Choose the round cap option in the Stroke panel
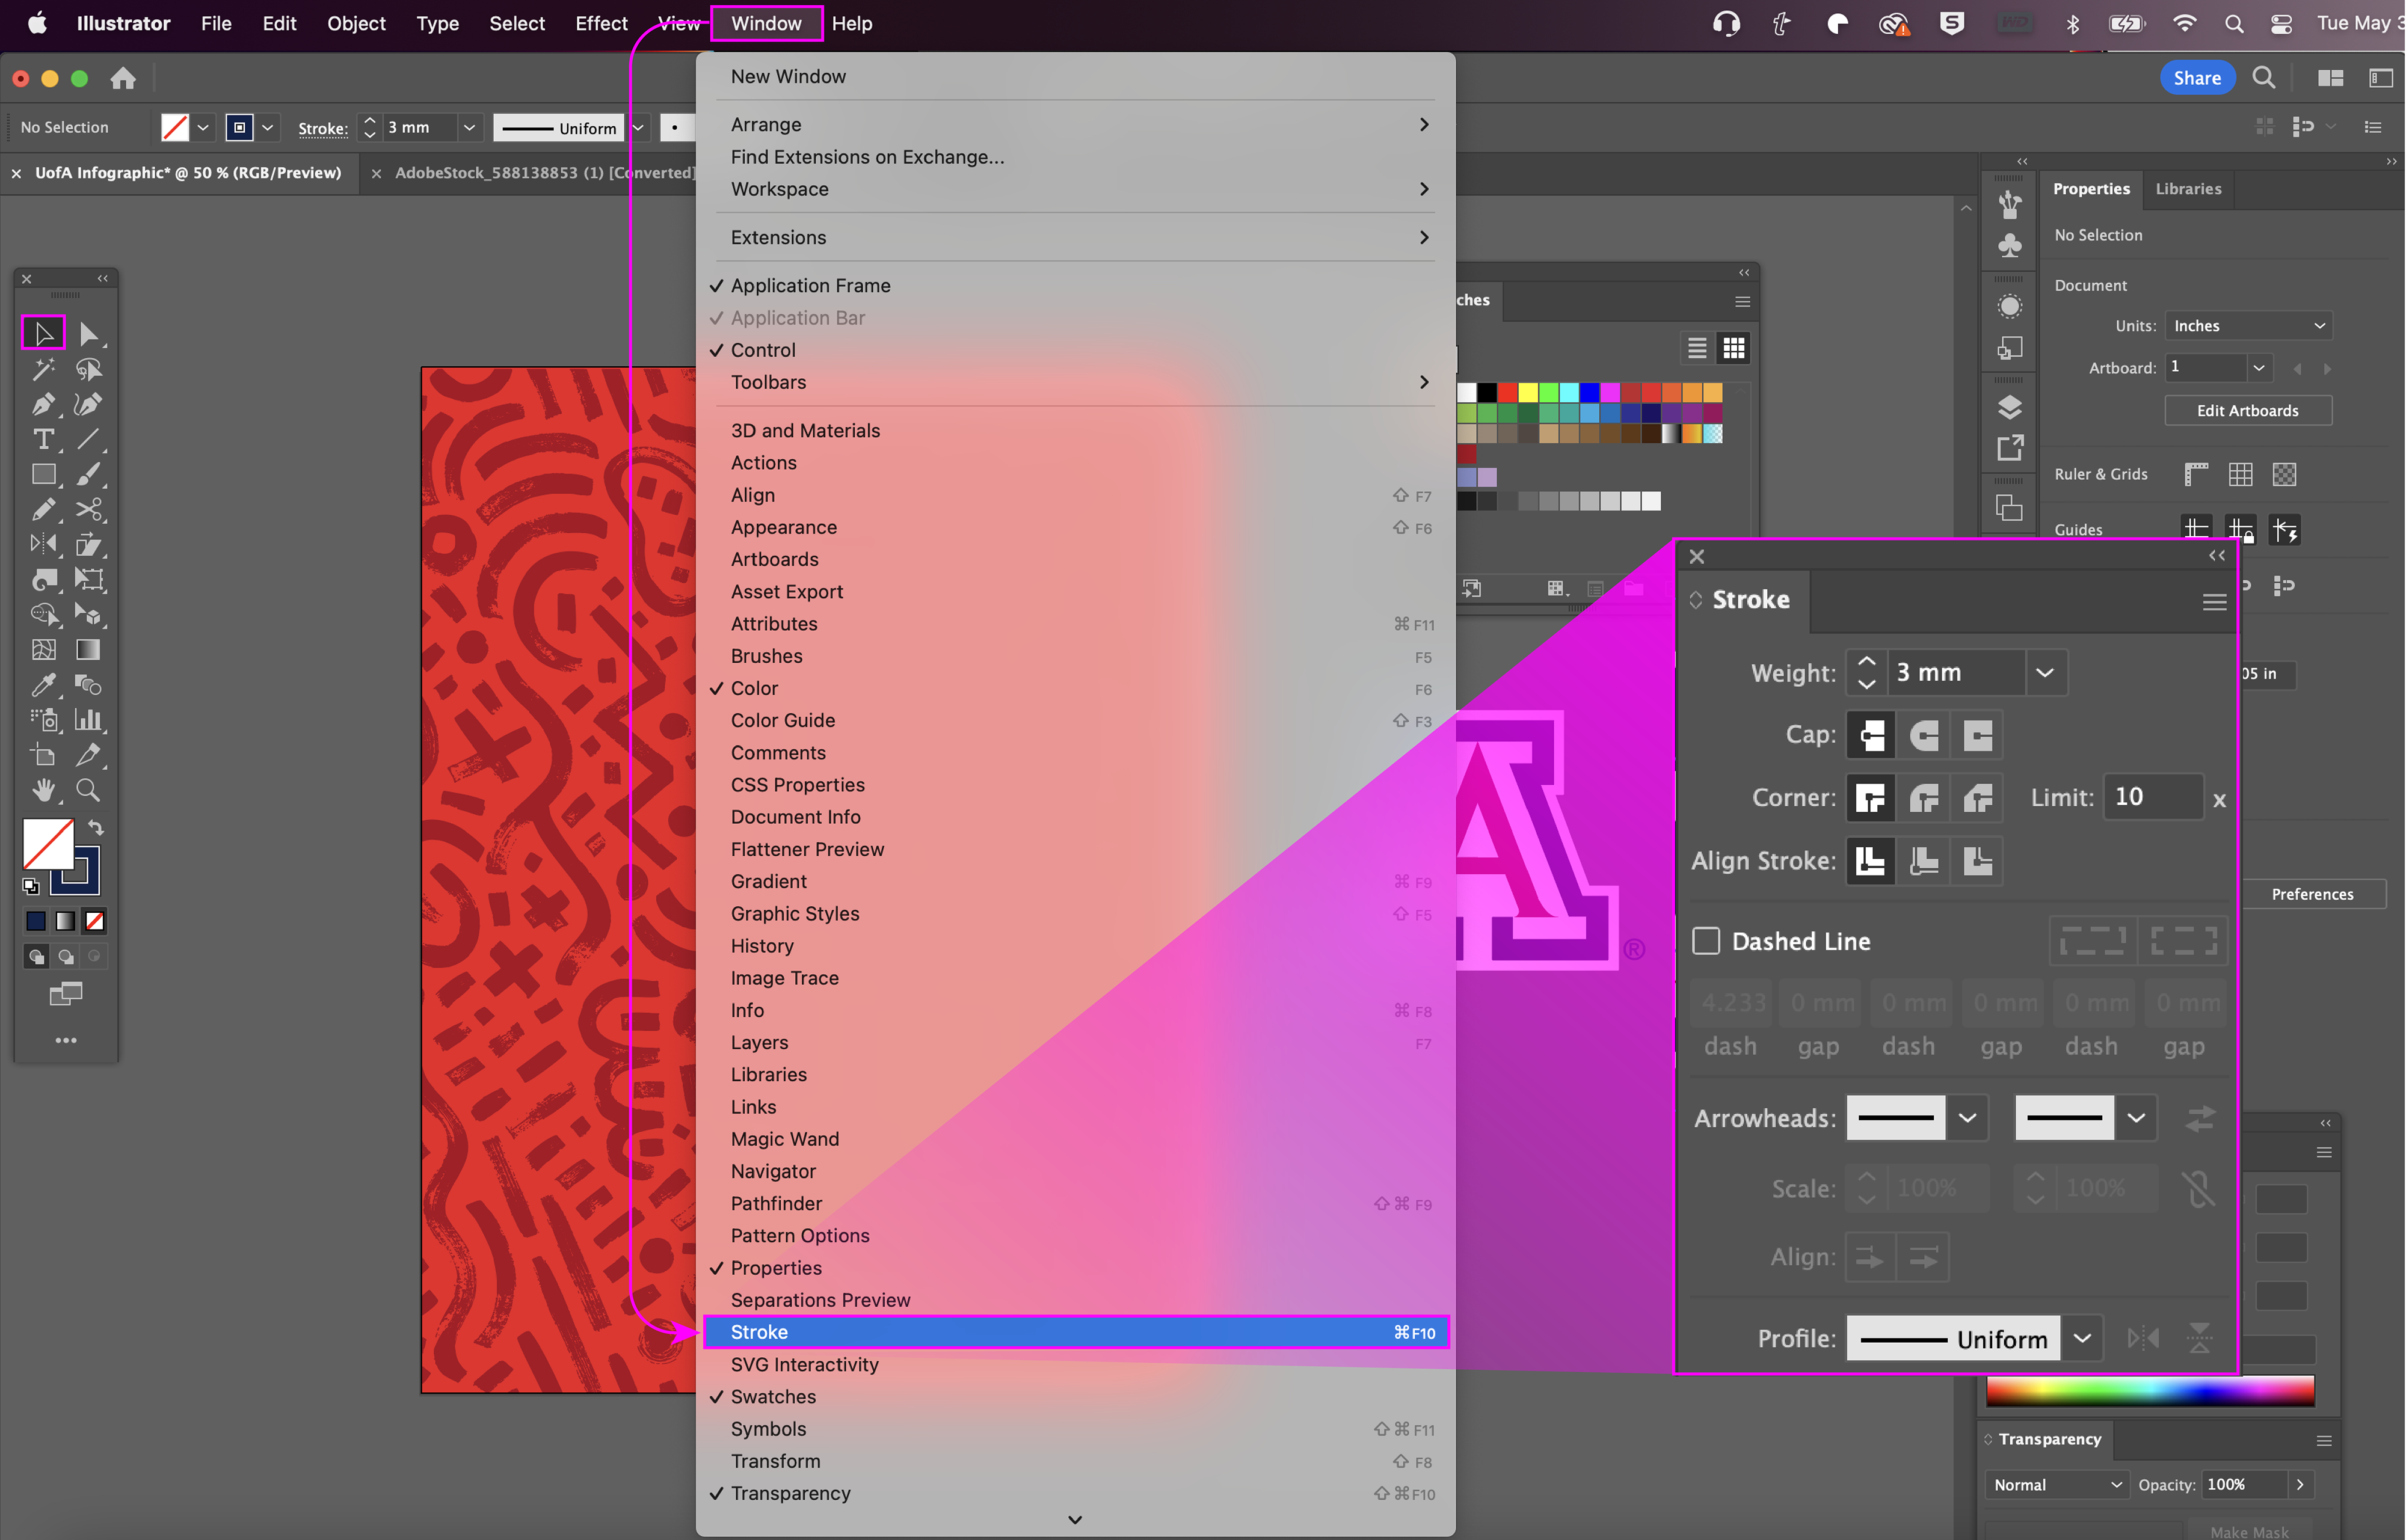Image resolution: width=2406 pixels, height=1540 pixels. (x=1923, y=735)
